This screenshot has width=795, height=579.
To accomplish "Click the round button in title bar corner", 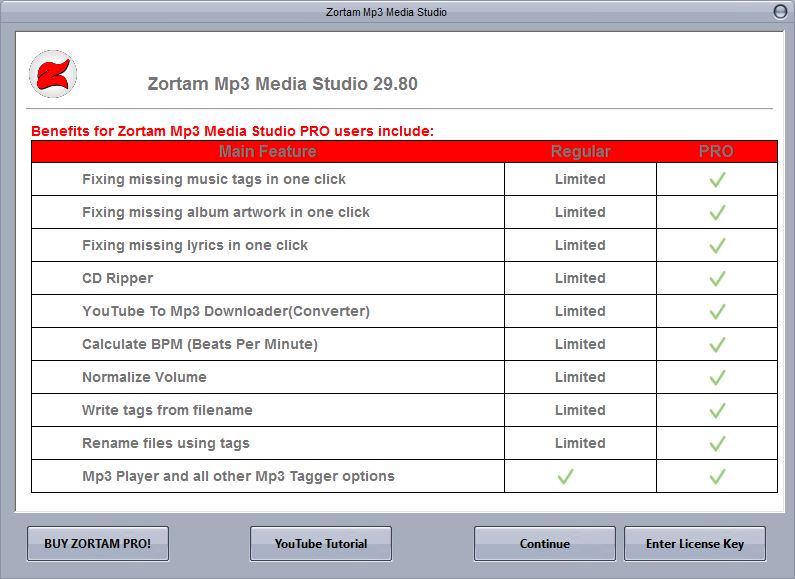I will click(x=780, y=11).
